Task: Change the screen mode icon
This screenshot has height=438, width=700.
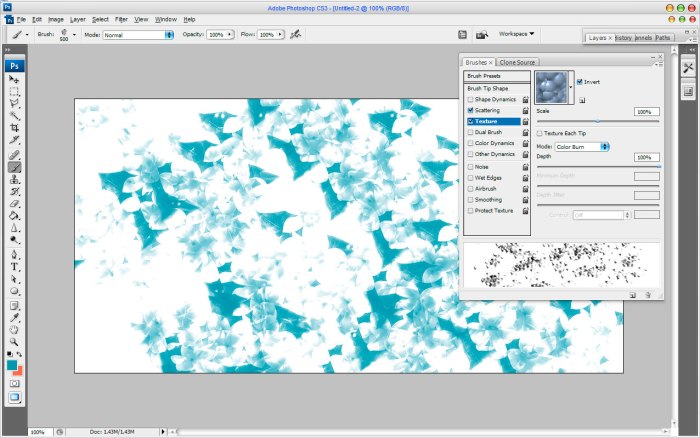Action: [14, 397]
